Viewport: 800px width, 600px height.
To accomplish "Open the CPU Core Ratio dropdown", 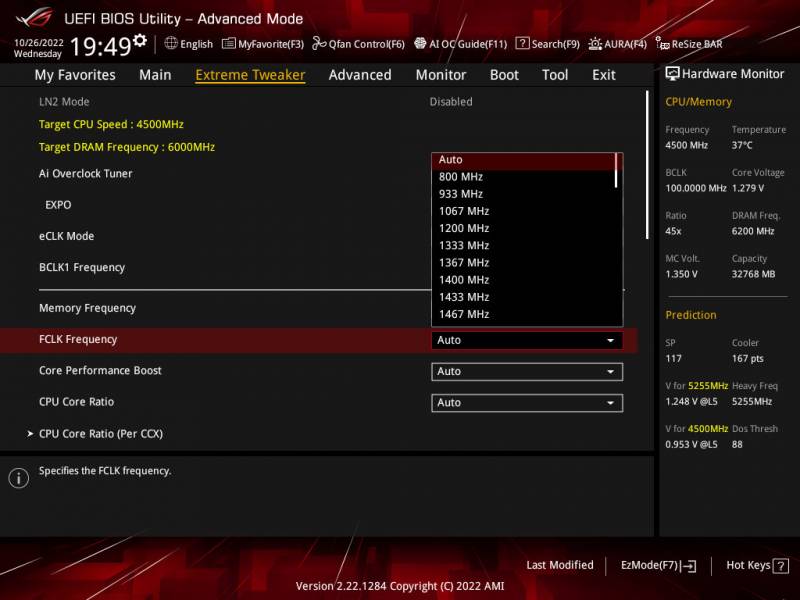I will click(x=527, y=403).
